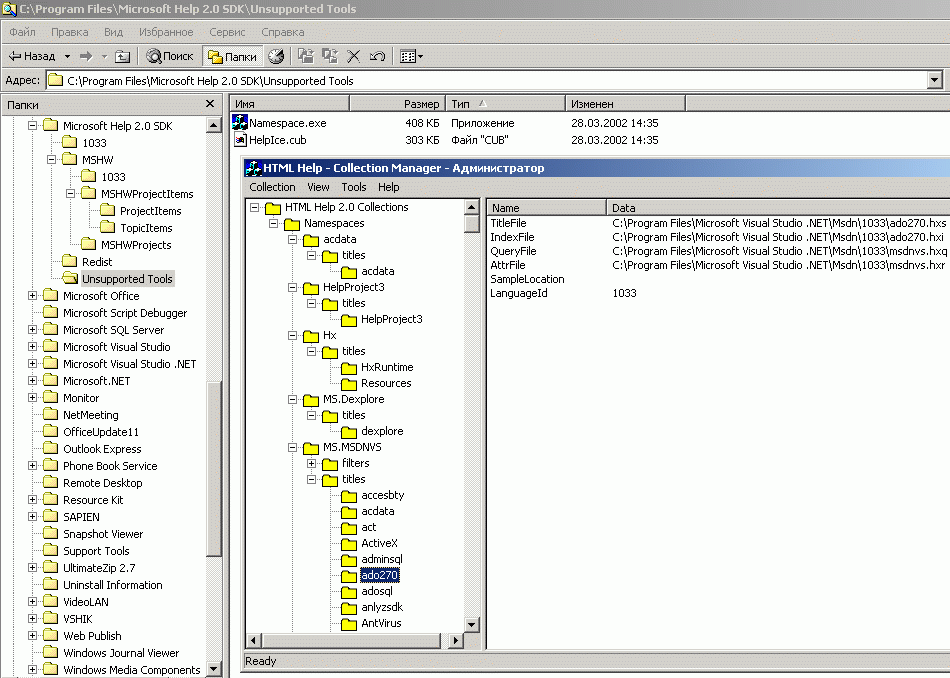Select the TitleFile row
This screenshot has height=678, width=950.
coord(719,223)
